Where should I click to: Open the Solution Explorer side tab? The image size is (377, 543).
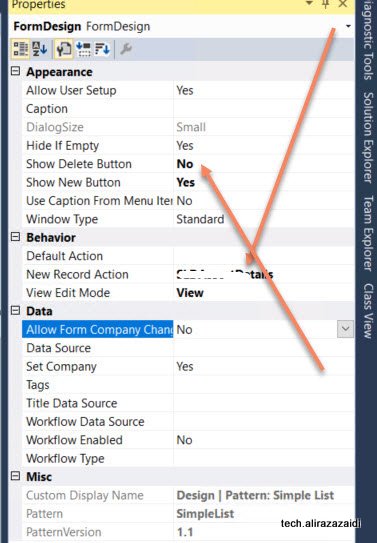pyautogui.click(x=368, y=137)
